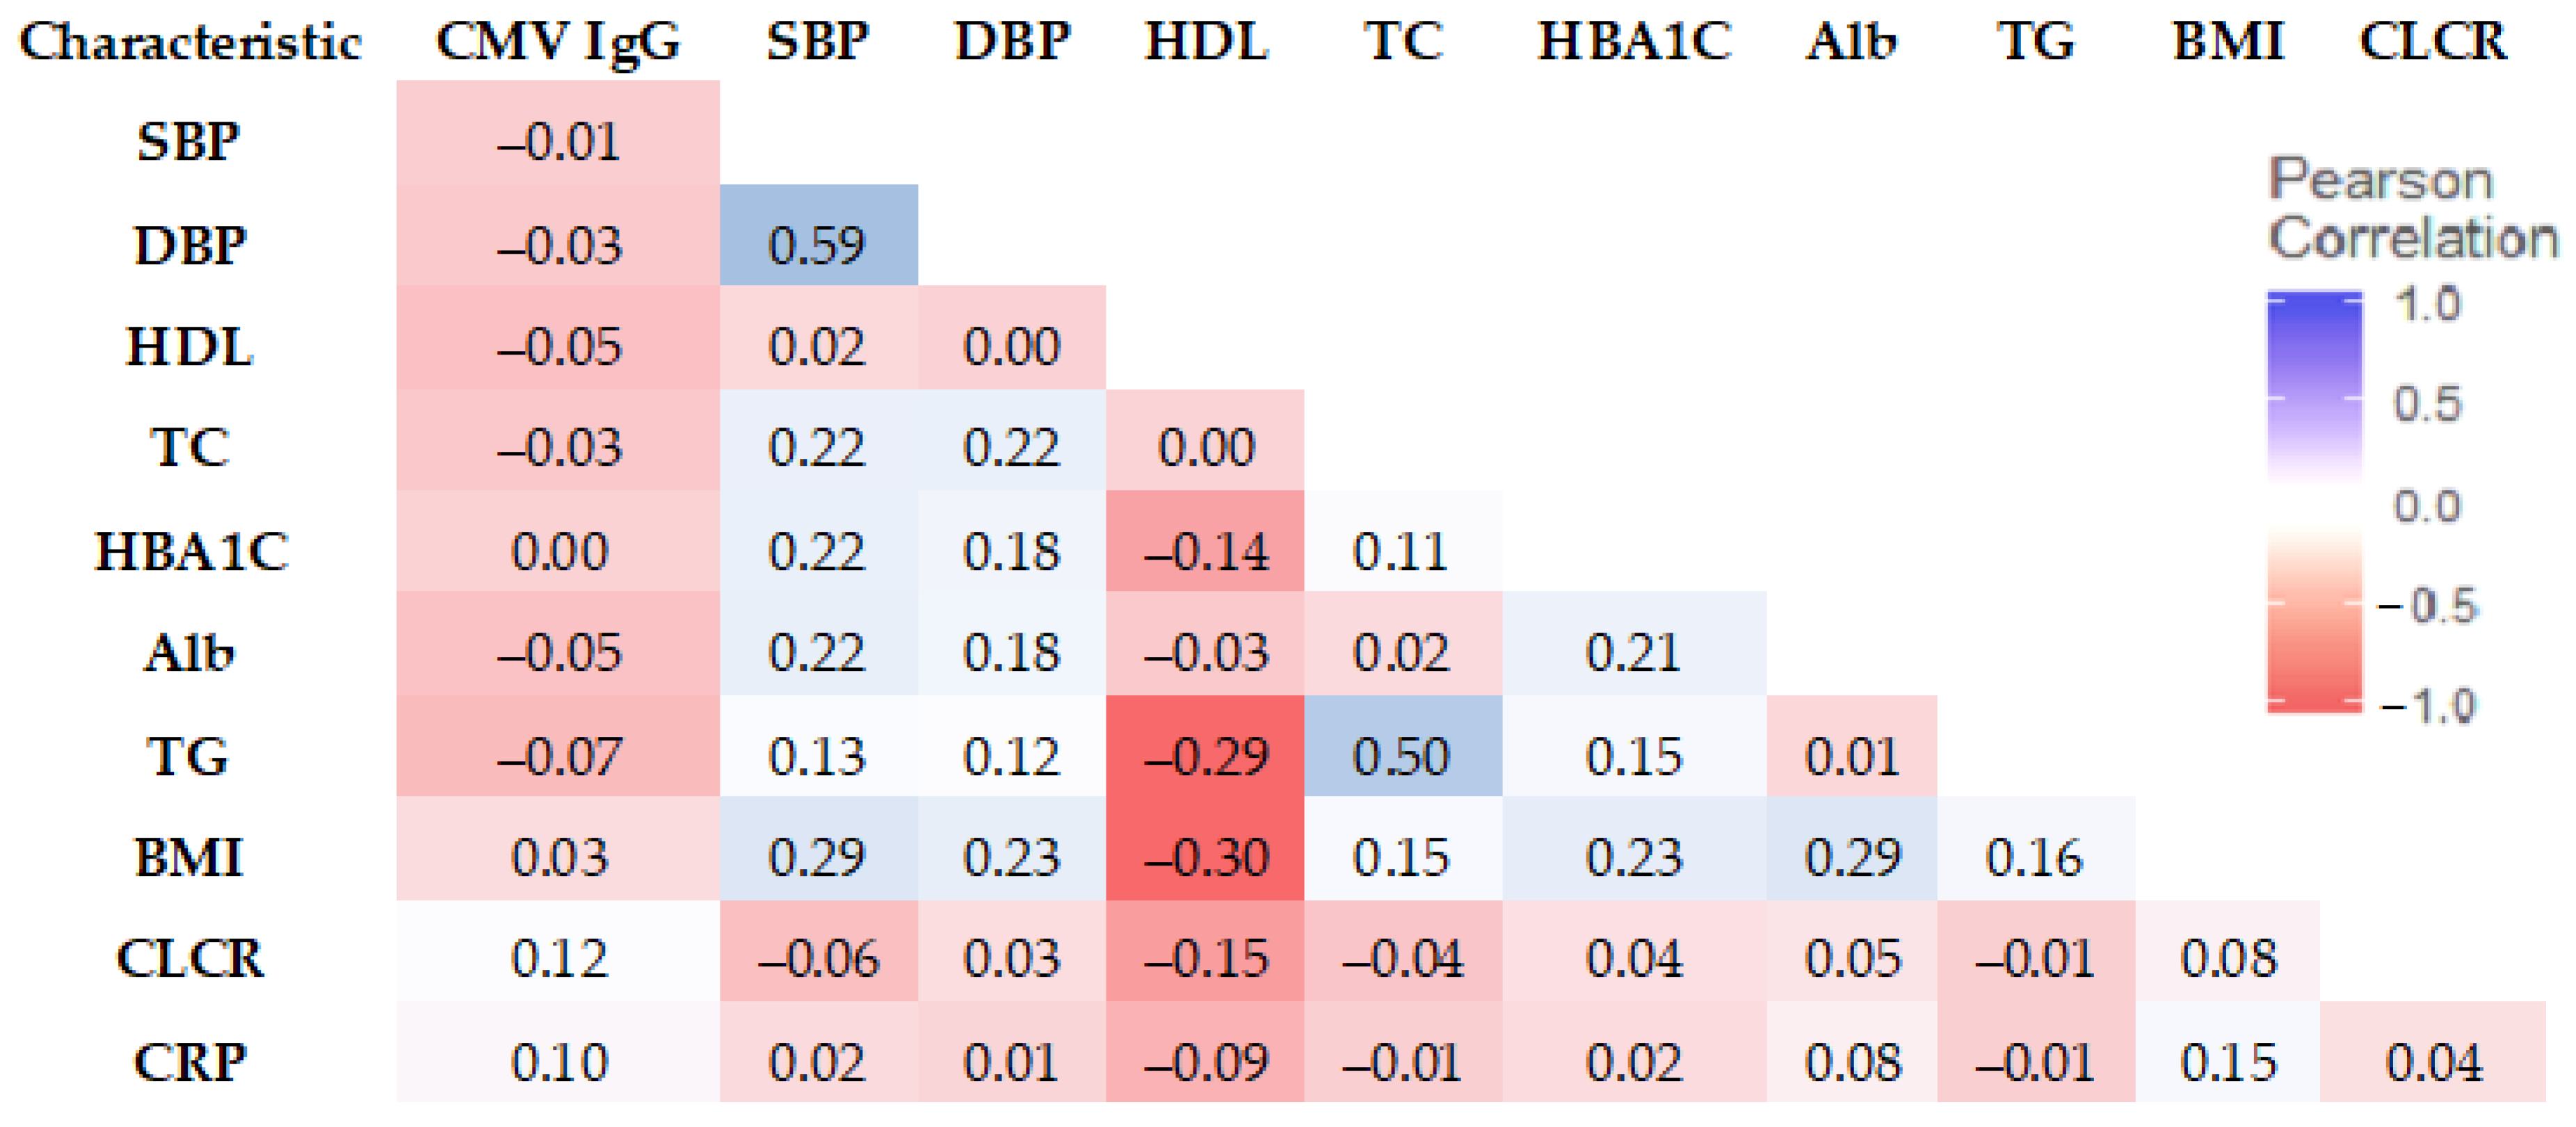Click the 0.59 cell for DBP versus SBP
Image resolution: width=2576 pixels, height=1127 pixels.
tap(817, 245)
